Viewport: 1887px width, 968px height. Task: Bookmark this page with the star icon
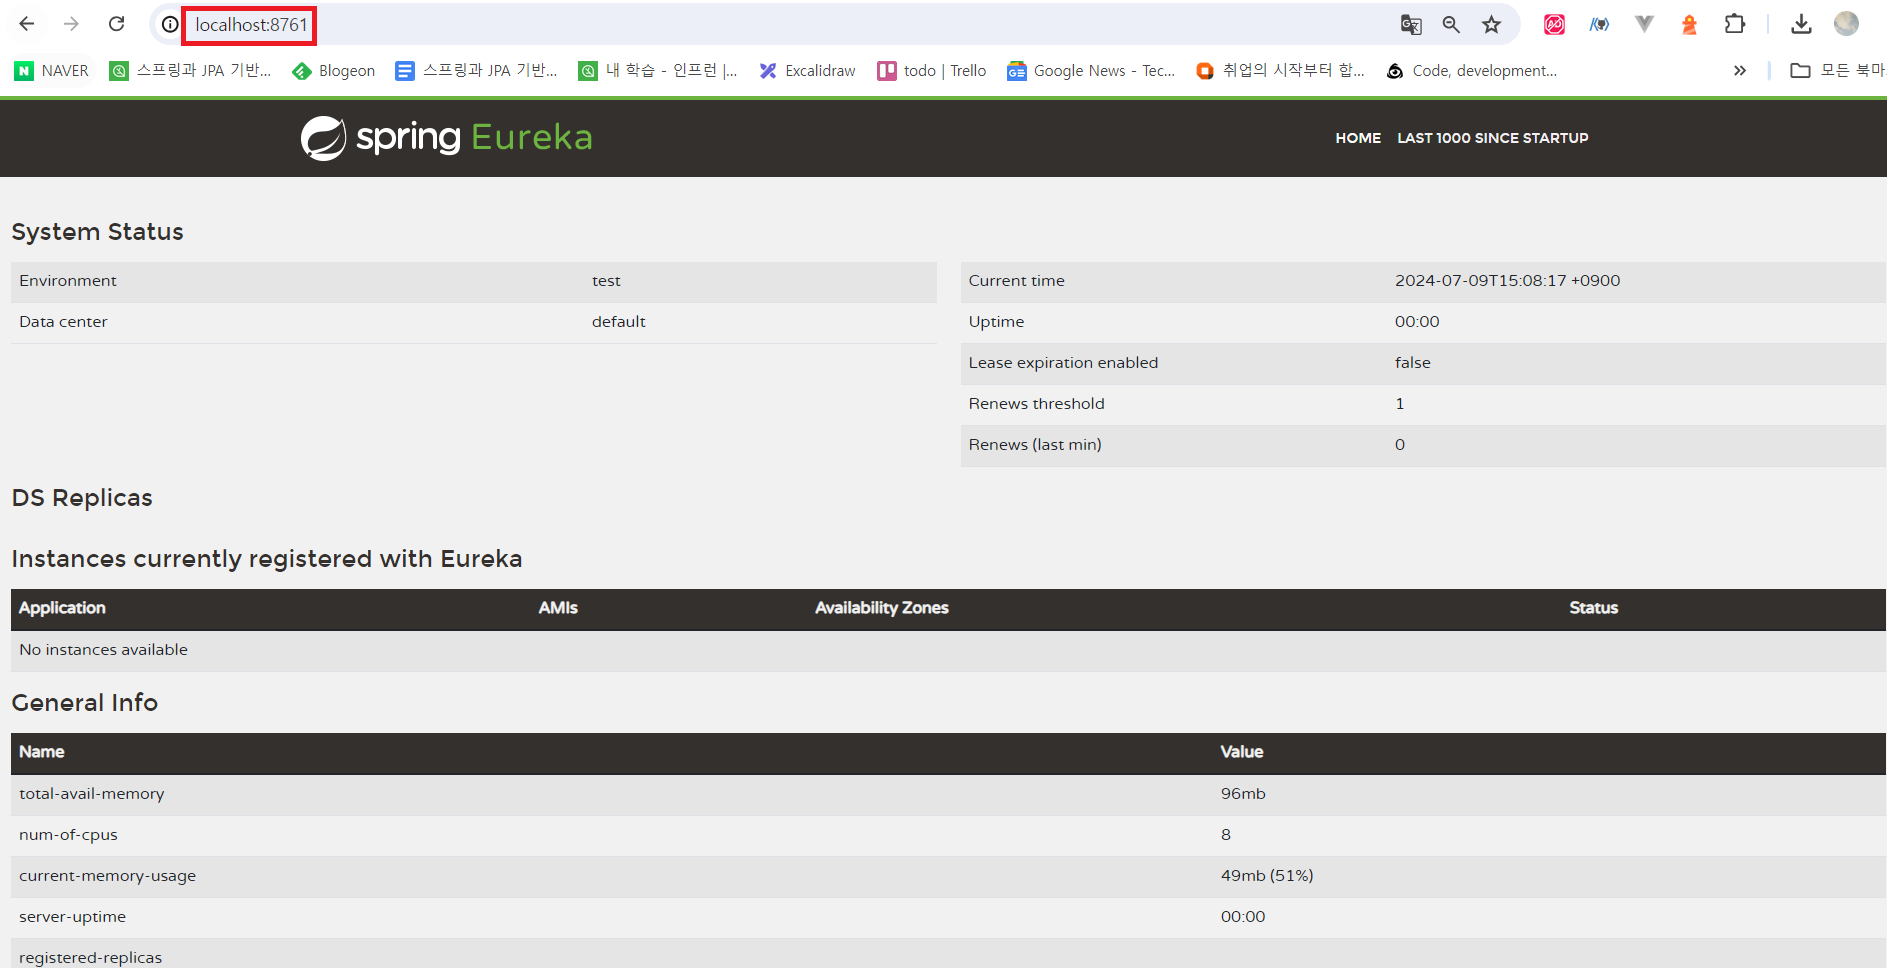[1492, 25]
